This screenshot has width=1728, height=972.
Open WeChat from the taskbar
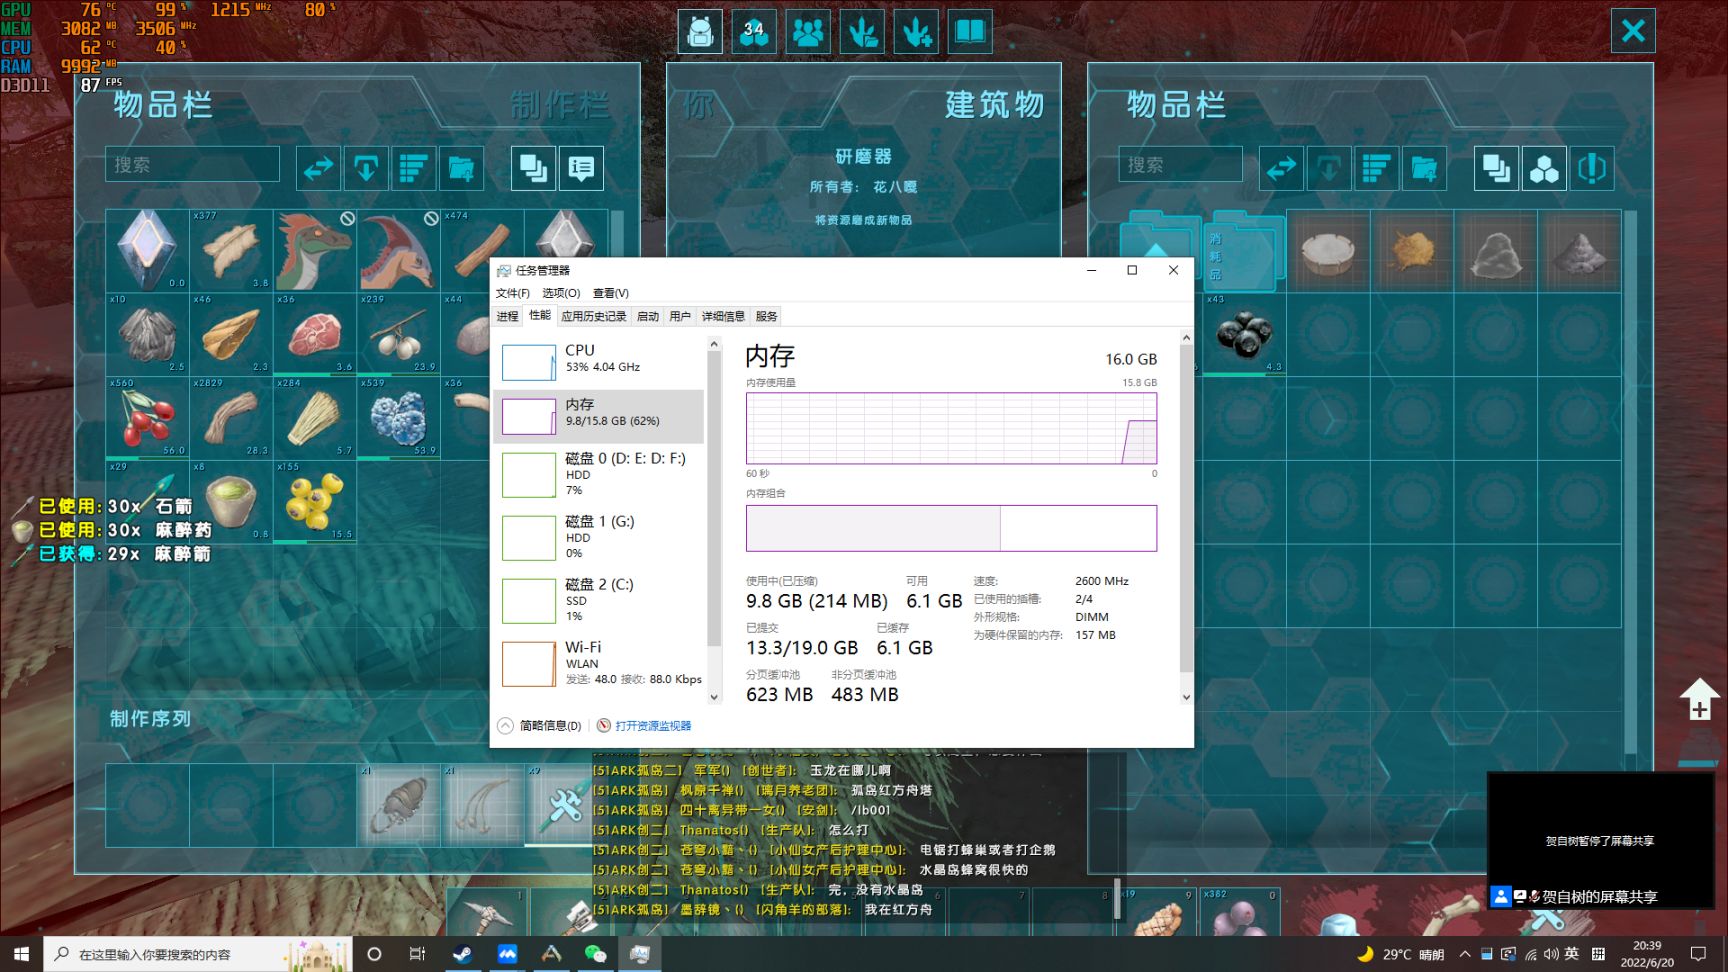tap(595, 954)
